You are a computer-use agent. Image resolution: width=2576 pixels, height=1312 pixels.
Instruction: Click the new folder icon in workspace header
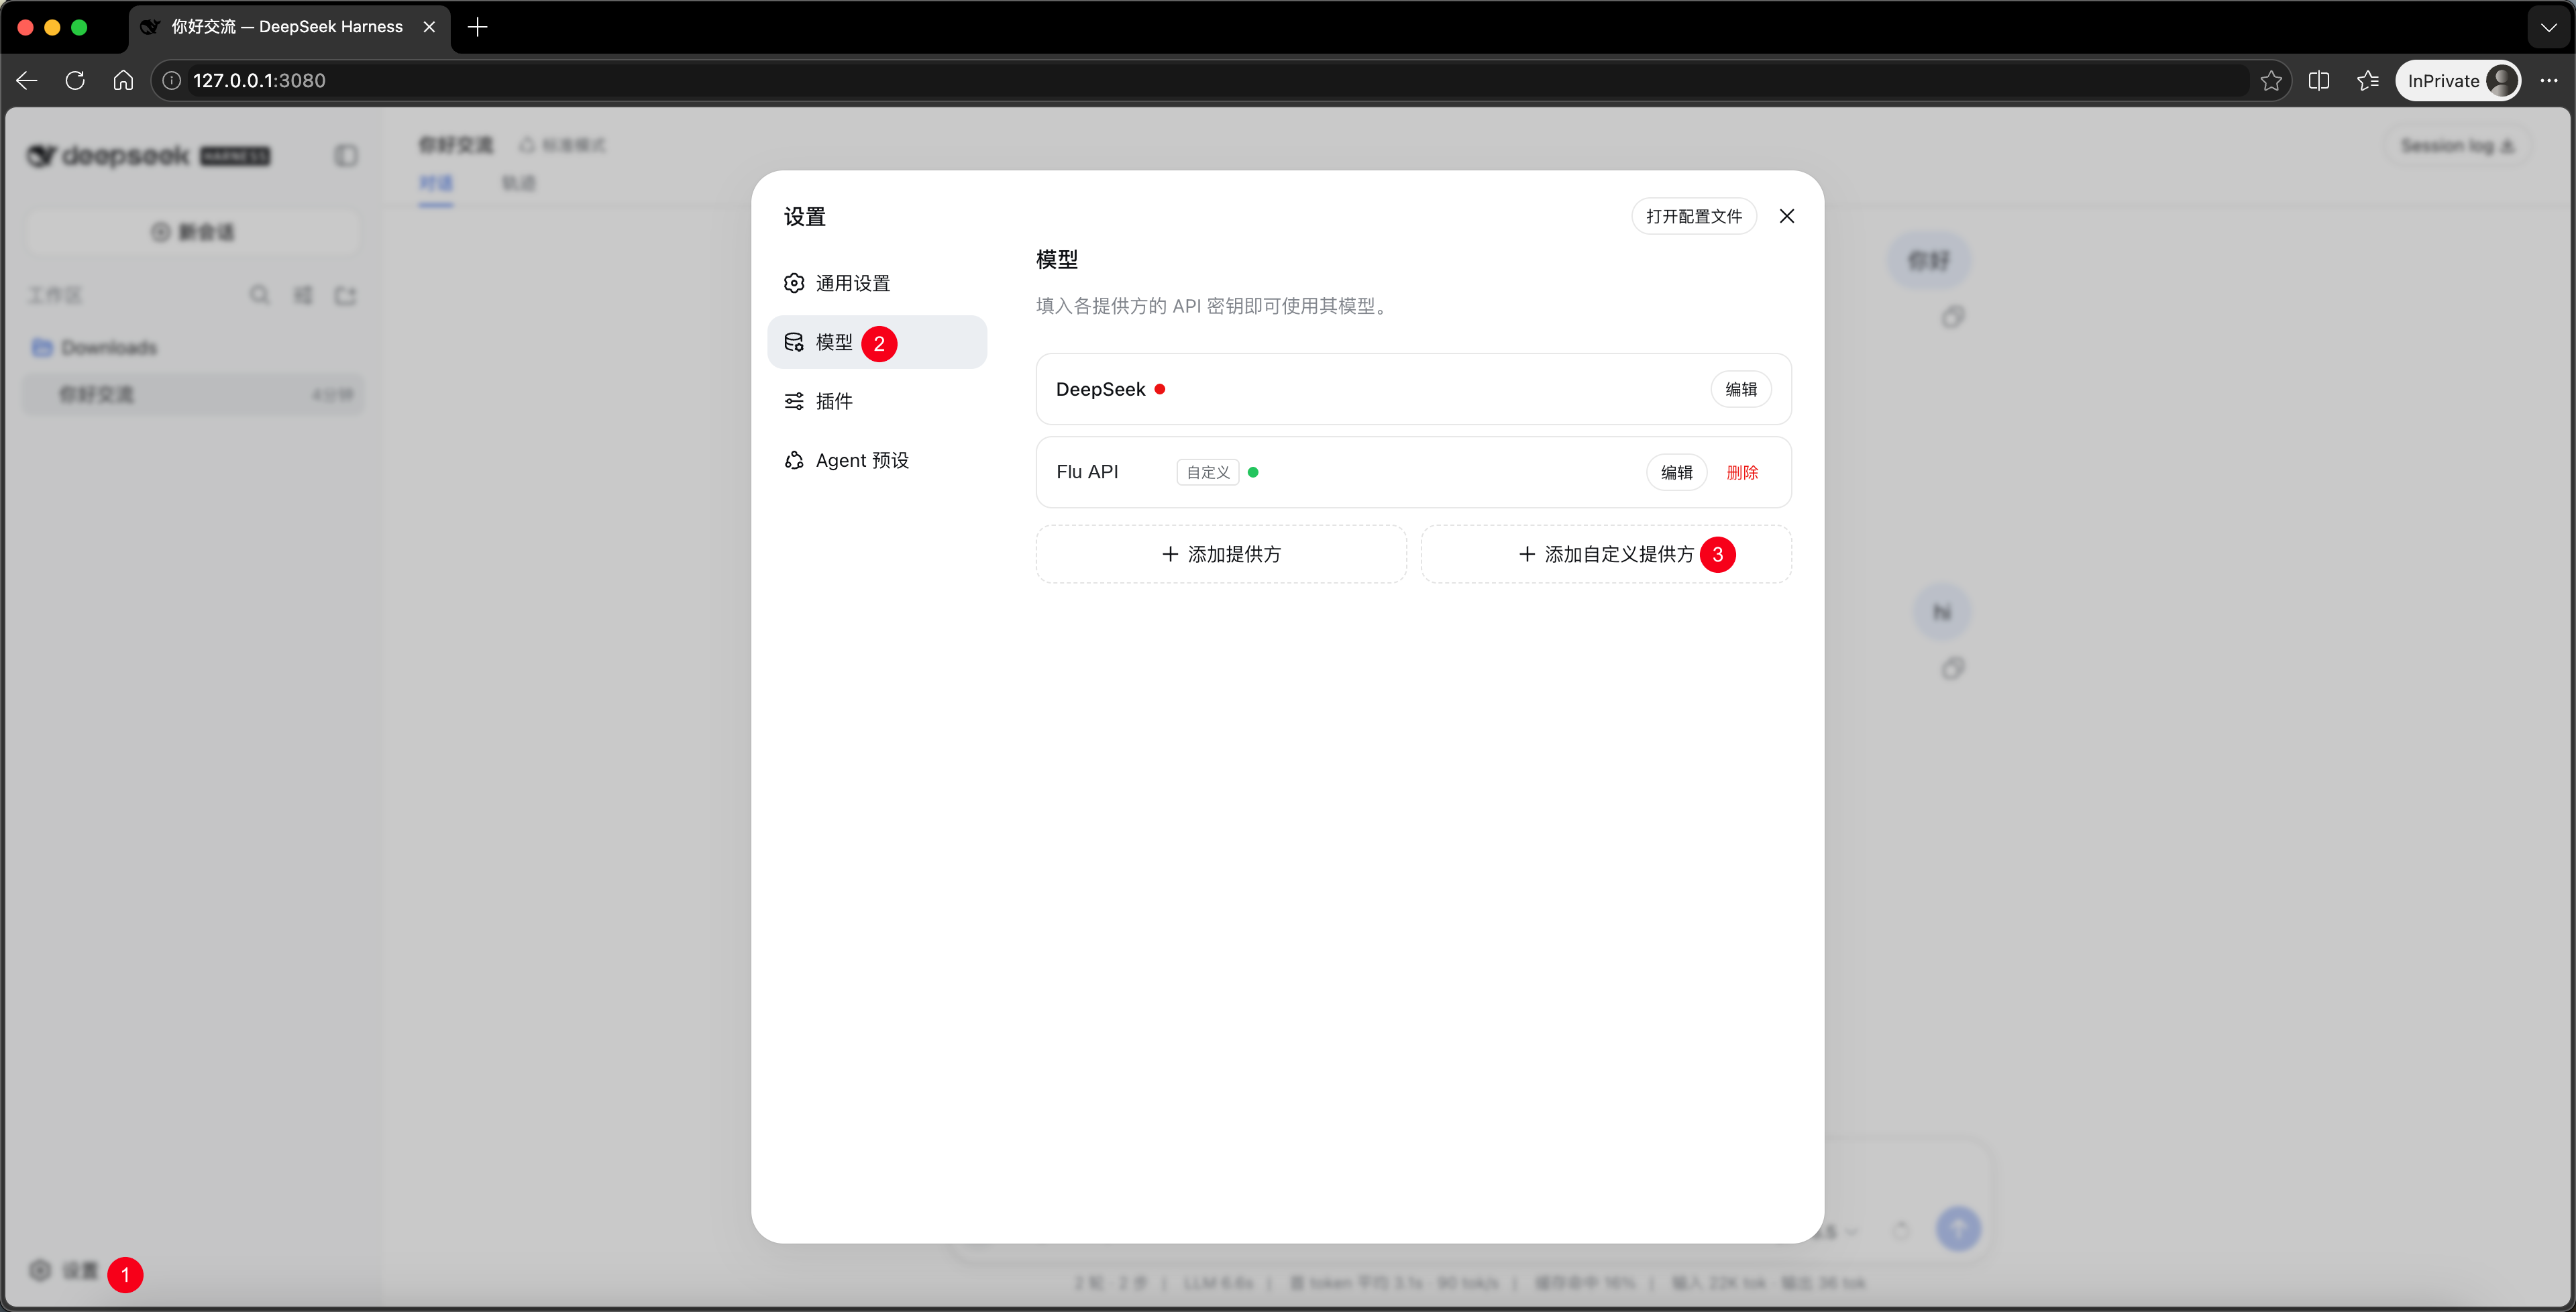coord(346,295)
